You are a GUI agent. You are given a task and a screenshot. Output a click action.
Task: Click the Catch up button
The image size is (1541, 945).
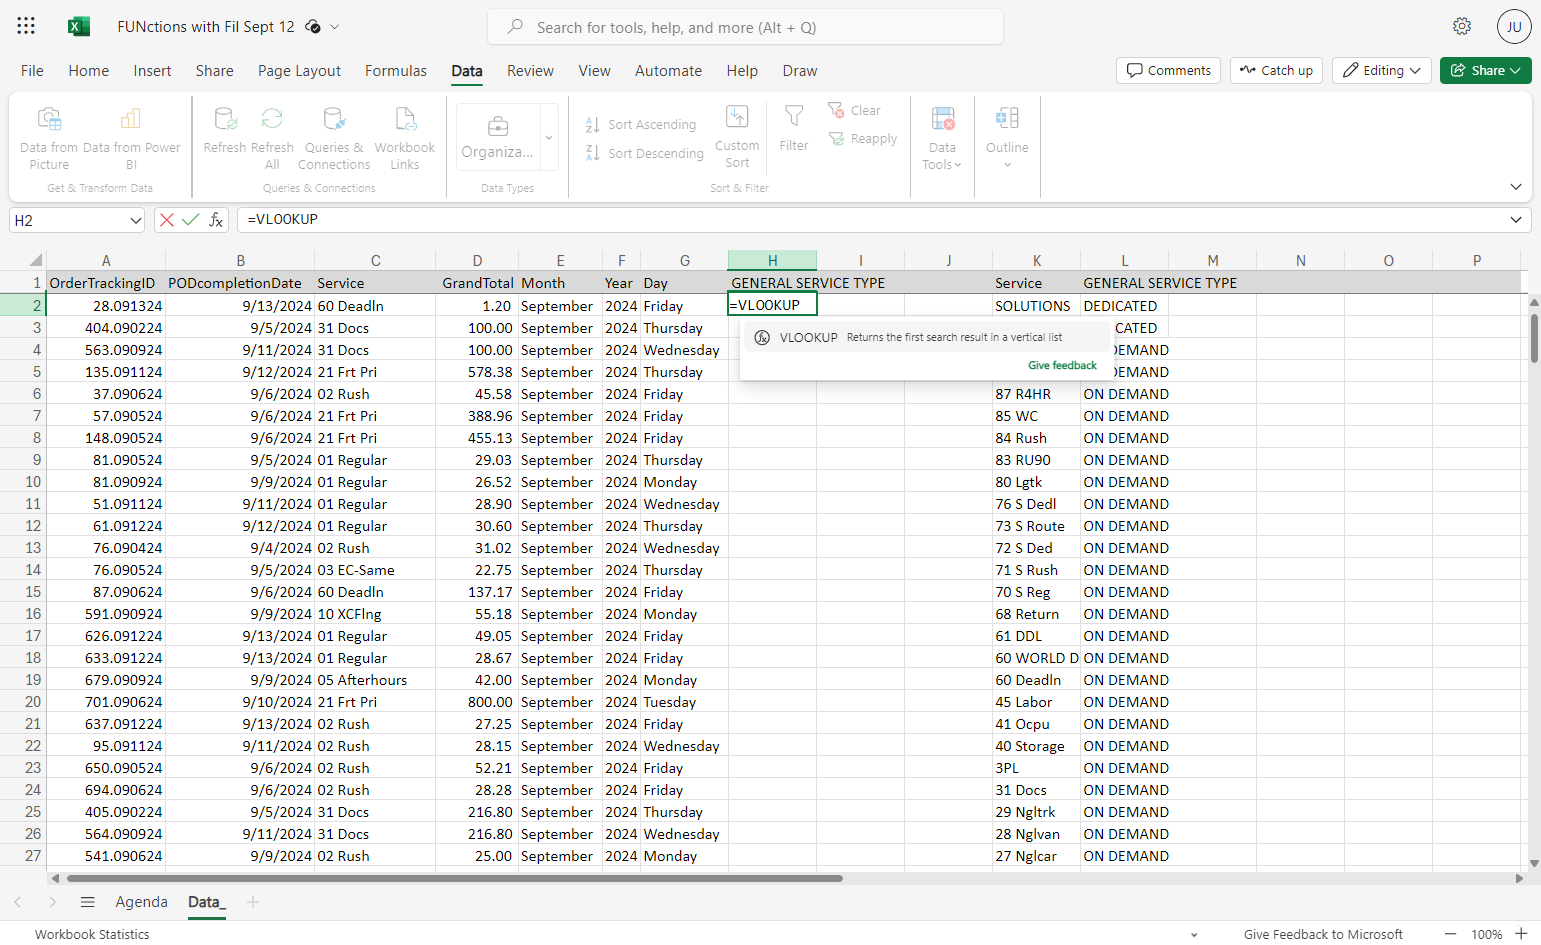[x=1276, y=70]
